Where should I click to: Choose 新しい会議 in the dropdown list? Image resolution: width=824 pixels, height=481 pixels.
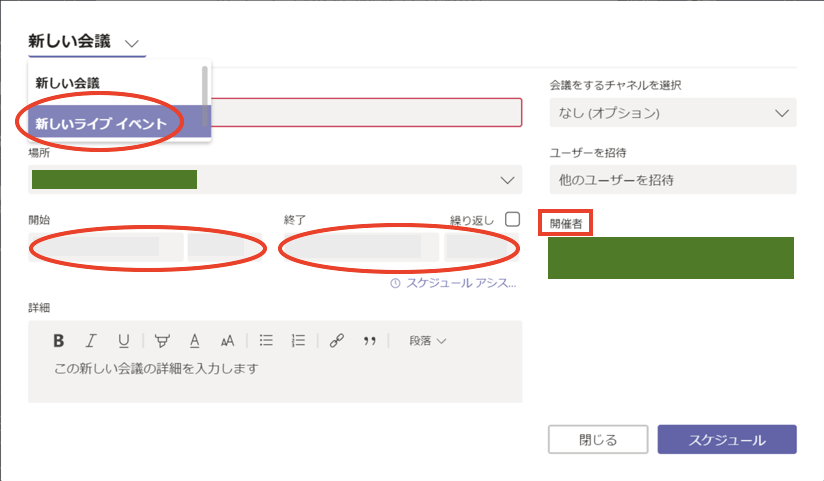(x=68, y=82)
